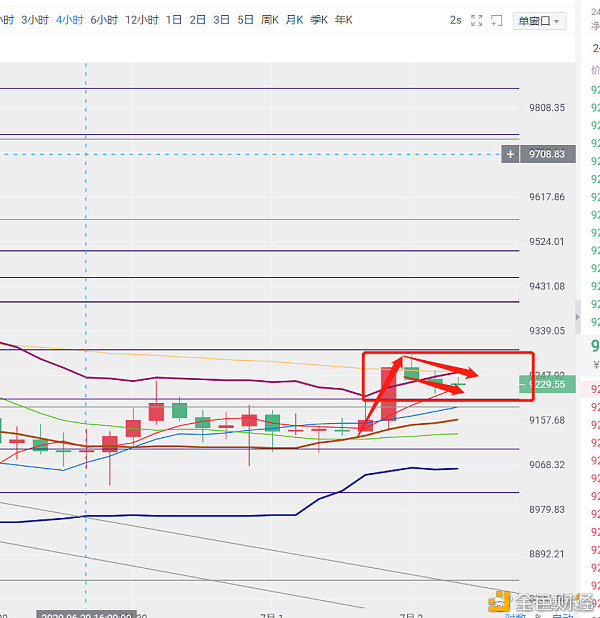Switch to weekly 周K chart
Screen dimensions: 600x618
pyautogui.click(x=270, y=20)
